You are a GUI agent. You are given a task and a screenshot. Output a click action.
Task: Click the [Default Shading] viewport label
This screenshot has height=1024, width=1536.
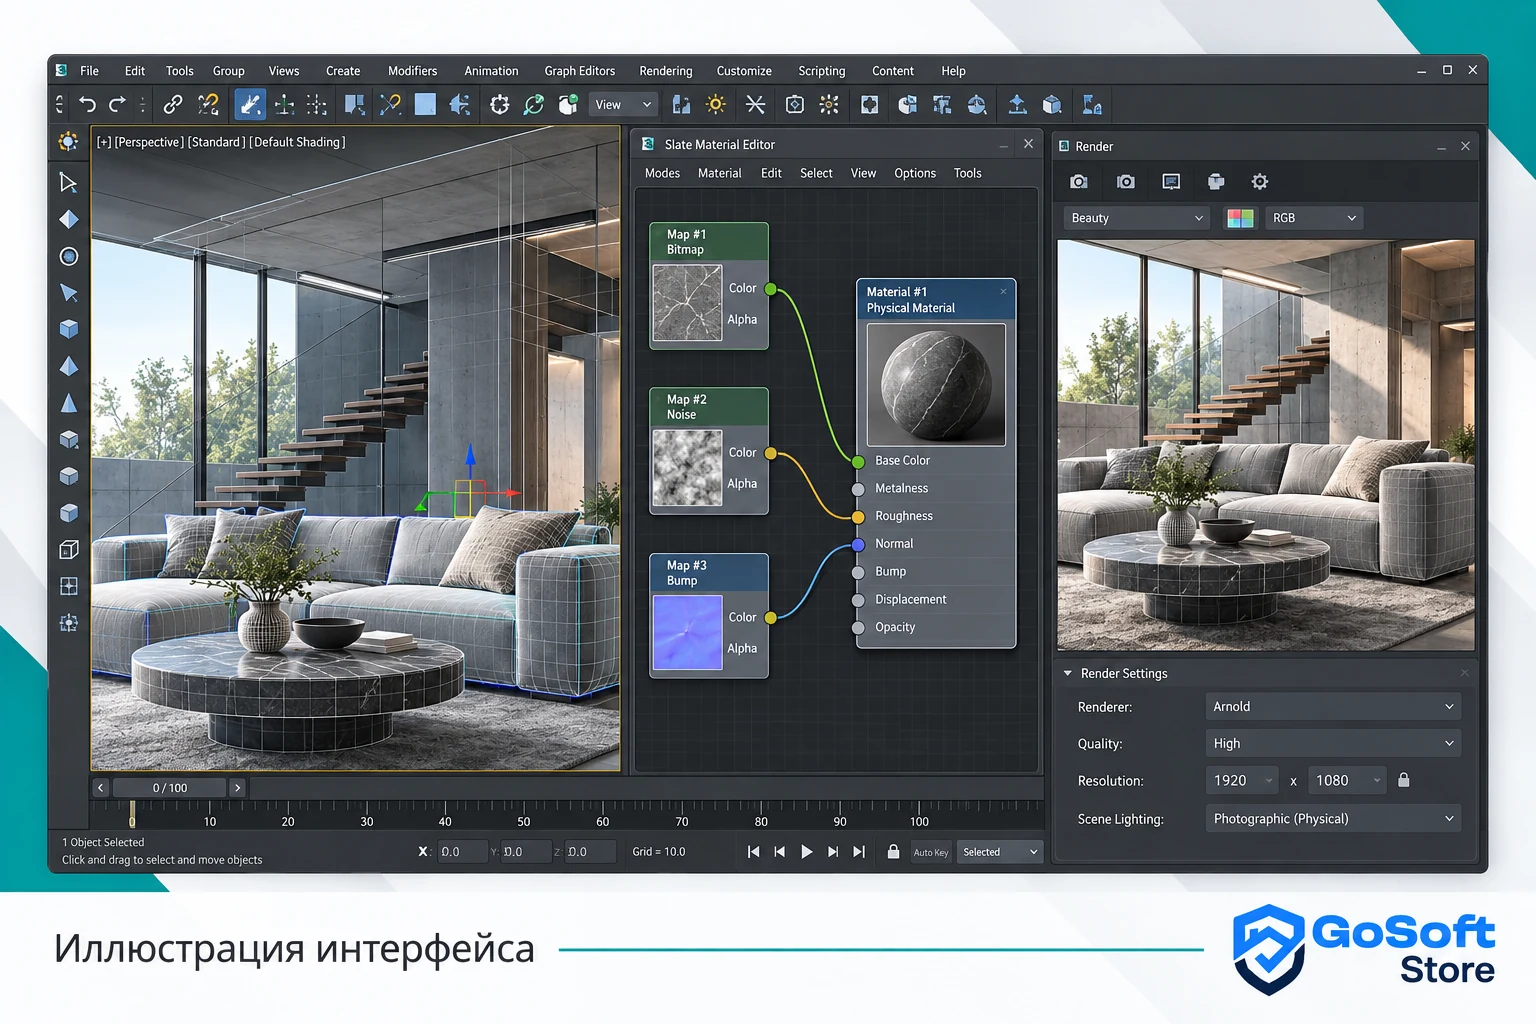pyautogui.click(x=297, y=142)
